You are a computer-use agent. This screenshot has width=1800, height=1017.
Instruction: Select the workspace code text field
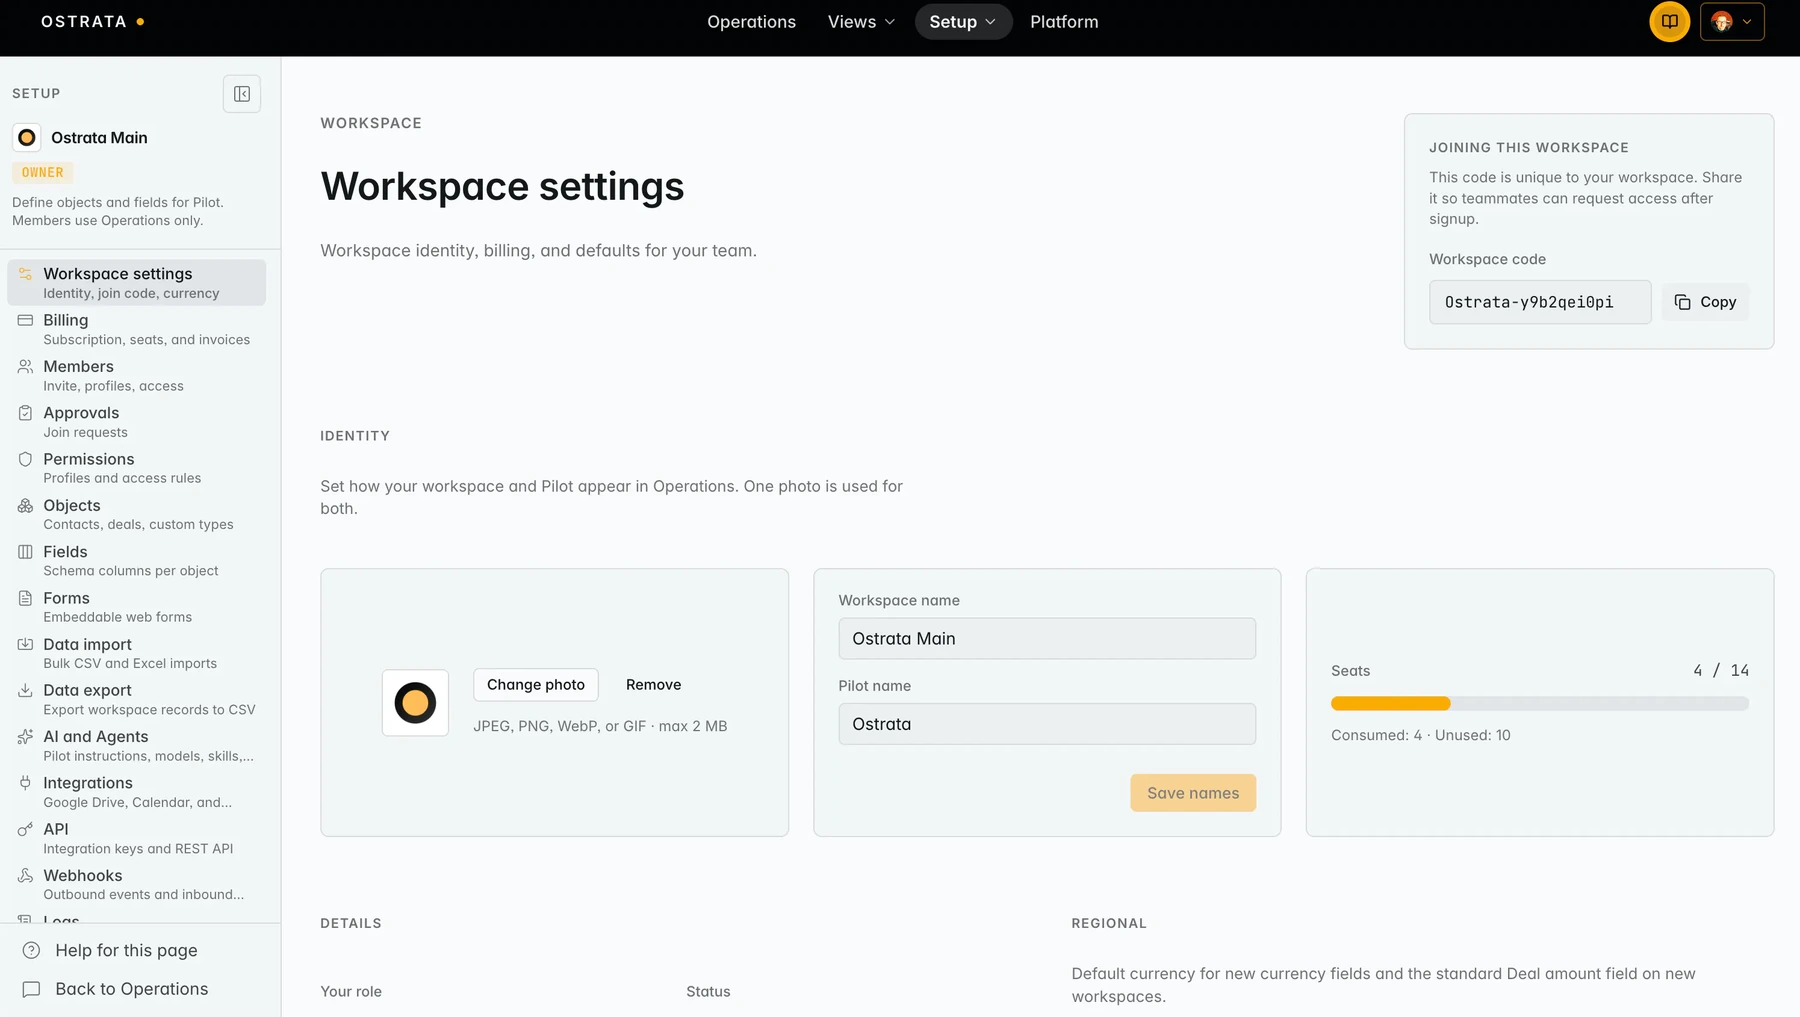point(1540,302)
